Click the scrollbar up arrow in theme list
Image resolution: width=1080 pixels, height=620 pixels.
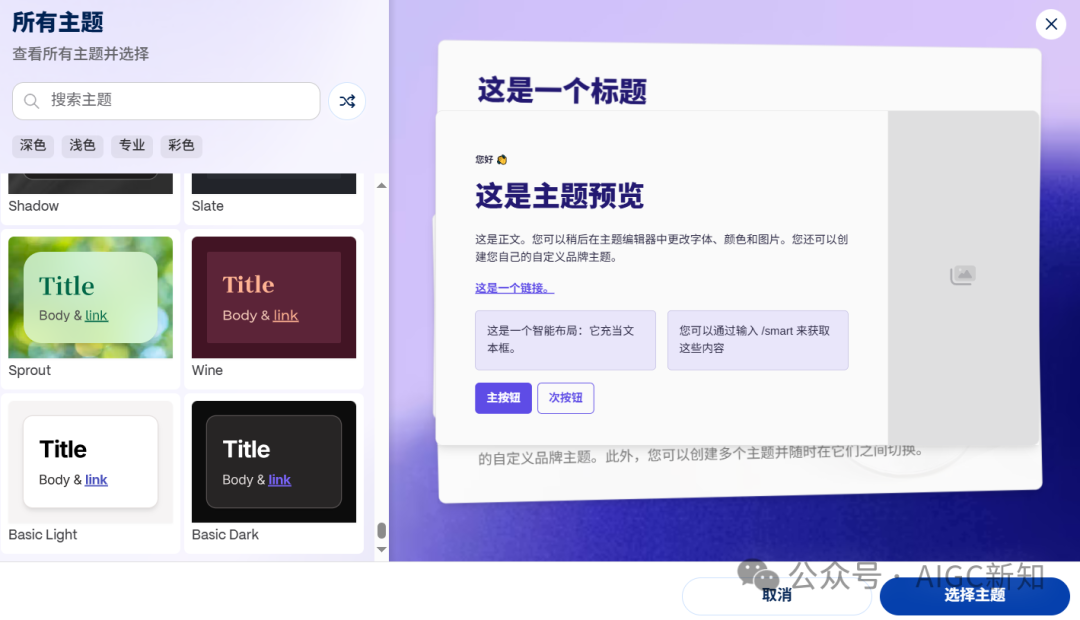click(x=381, y=185)
